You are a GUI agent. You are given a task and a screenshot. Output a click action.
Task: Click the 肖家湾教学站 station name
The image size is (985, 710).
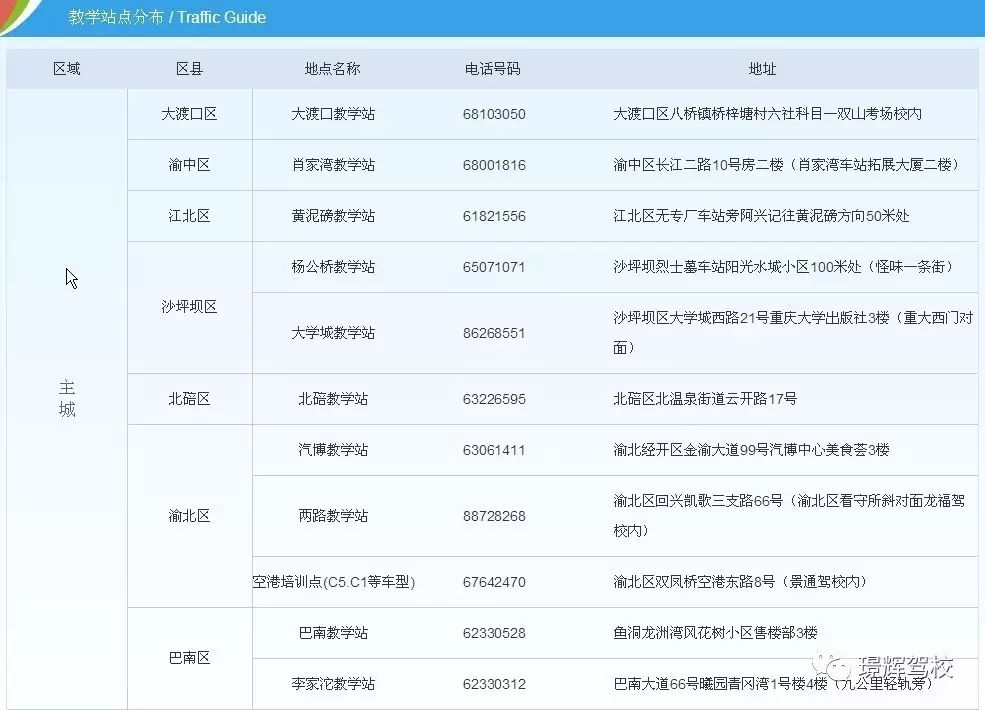[x=332, y=164]
